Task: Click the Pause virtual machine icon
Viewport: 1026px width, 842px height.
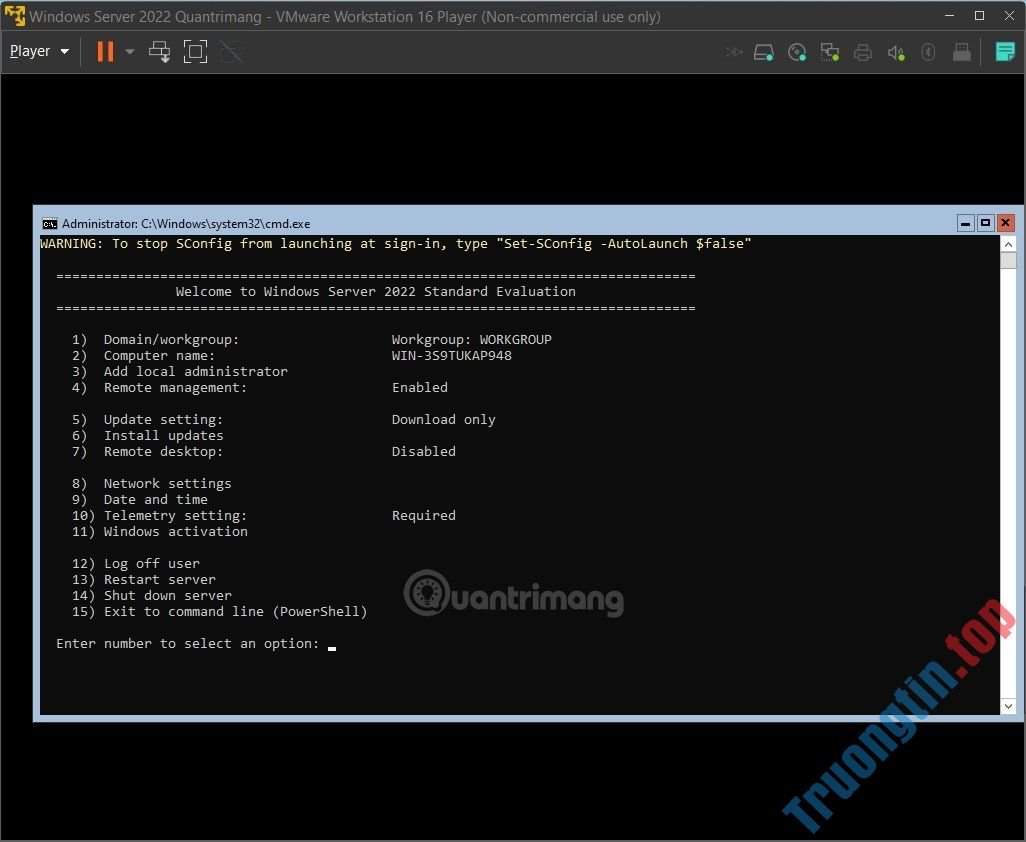Action: coord(105,52)
